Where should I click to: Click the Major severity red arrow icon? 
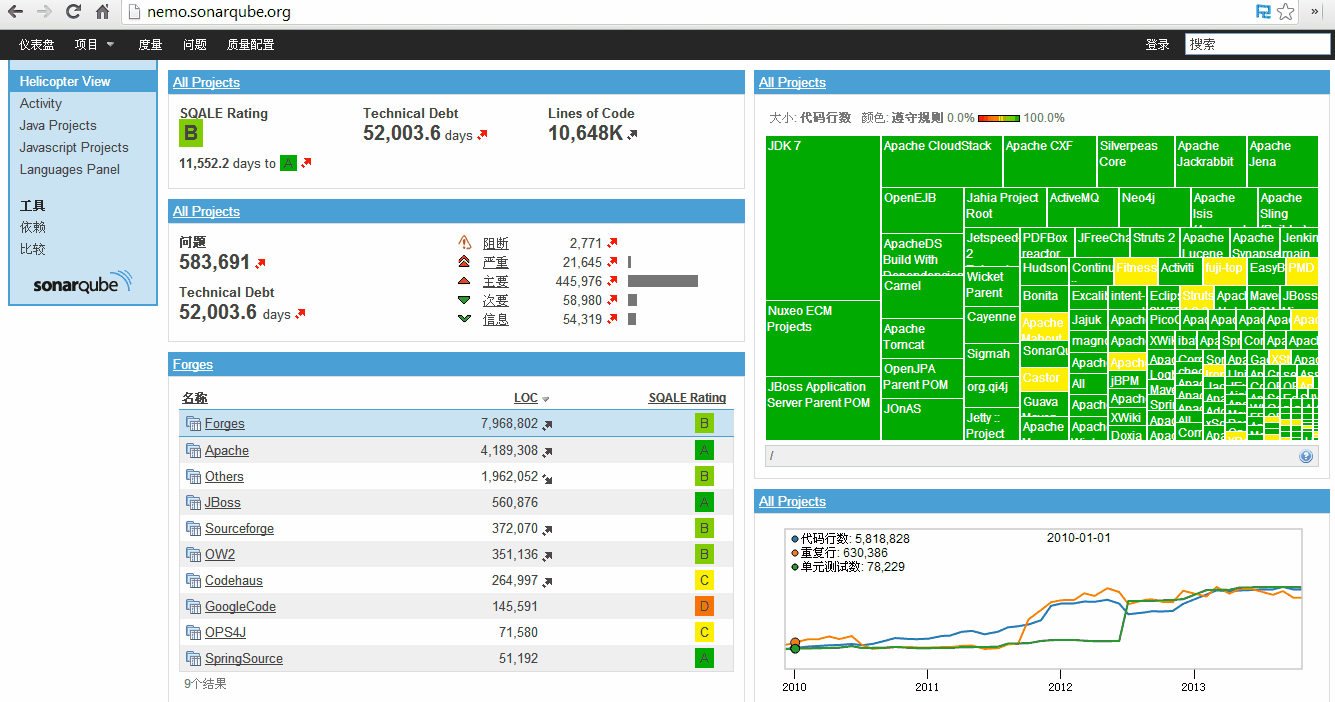[x=464, y=281]
